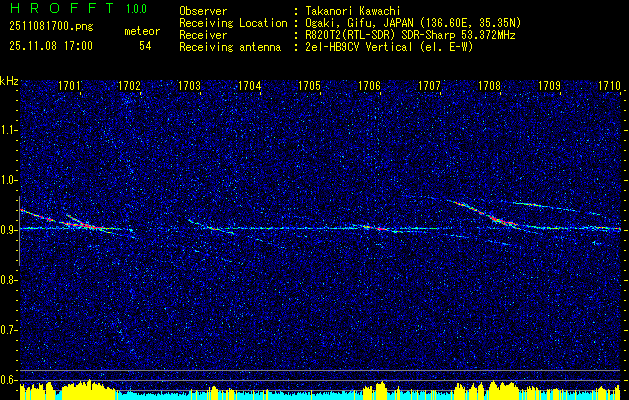Click the observer name Takanori Kawachi
Viewport: 629px width, 400px height.
coord(351,11)
